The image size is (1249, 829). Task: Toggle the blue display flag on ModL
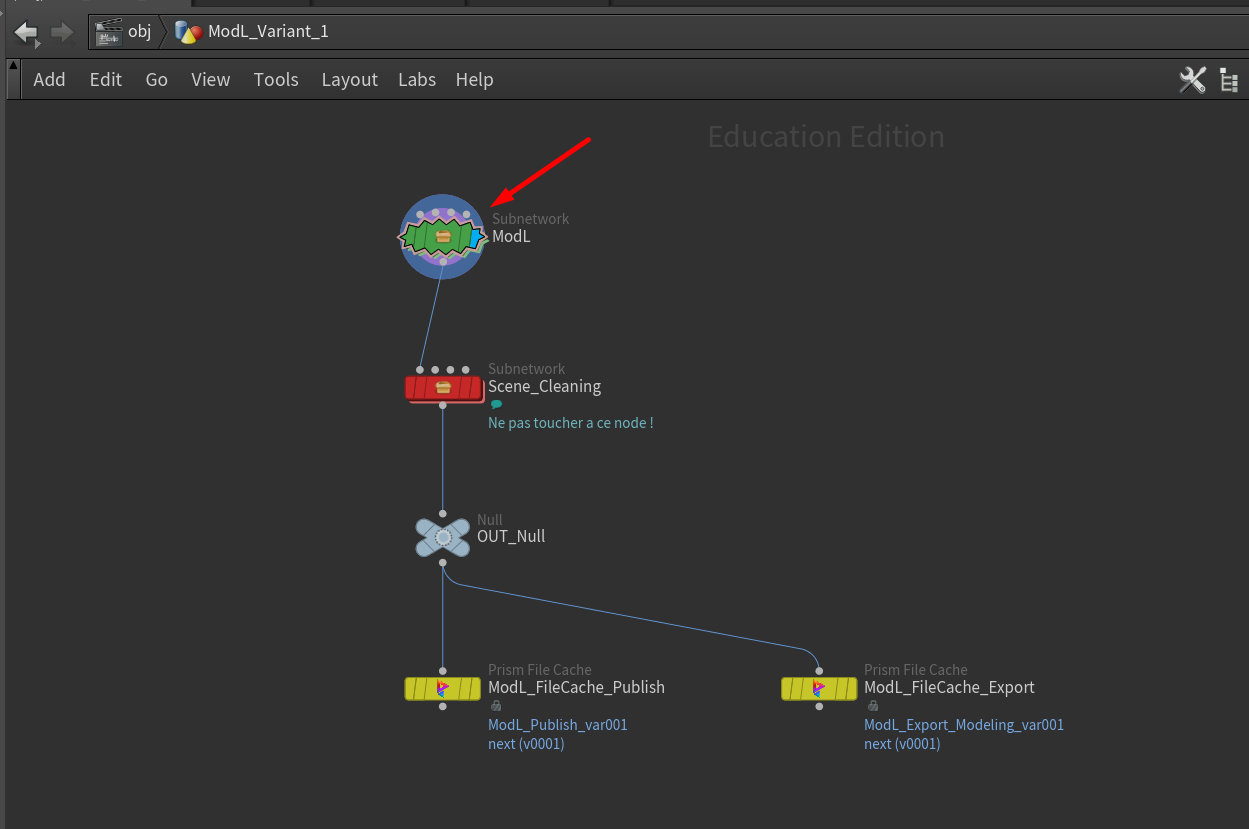tap(476, 237)
